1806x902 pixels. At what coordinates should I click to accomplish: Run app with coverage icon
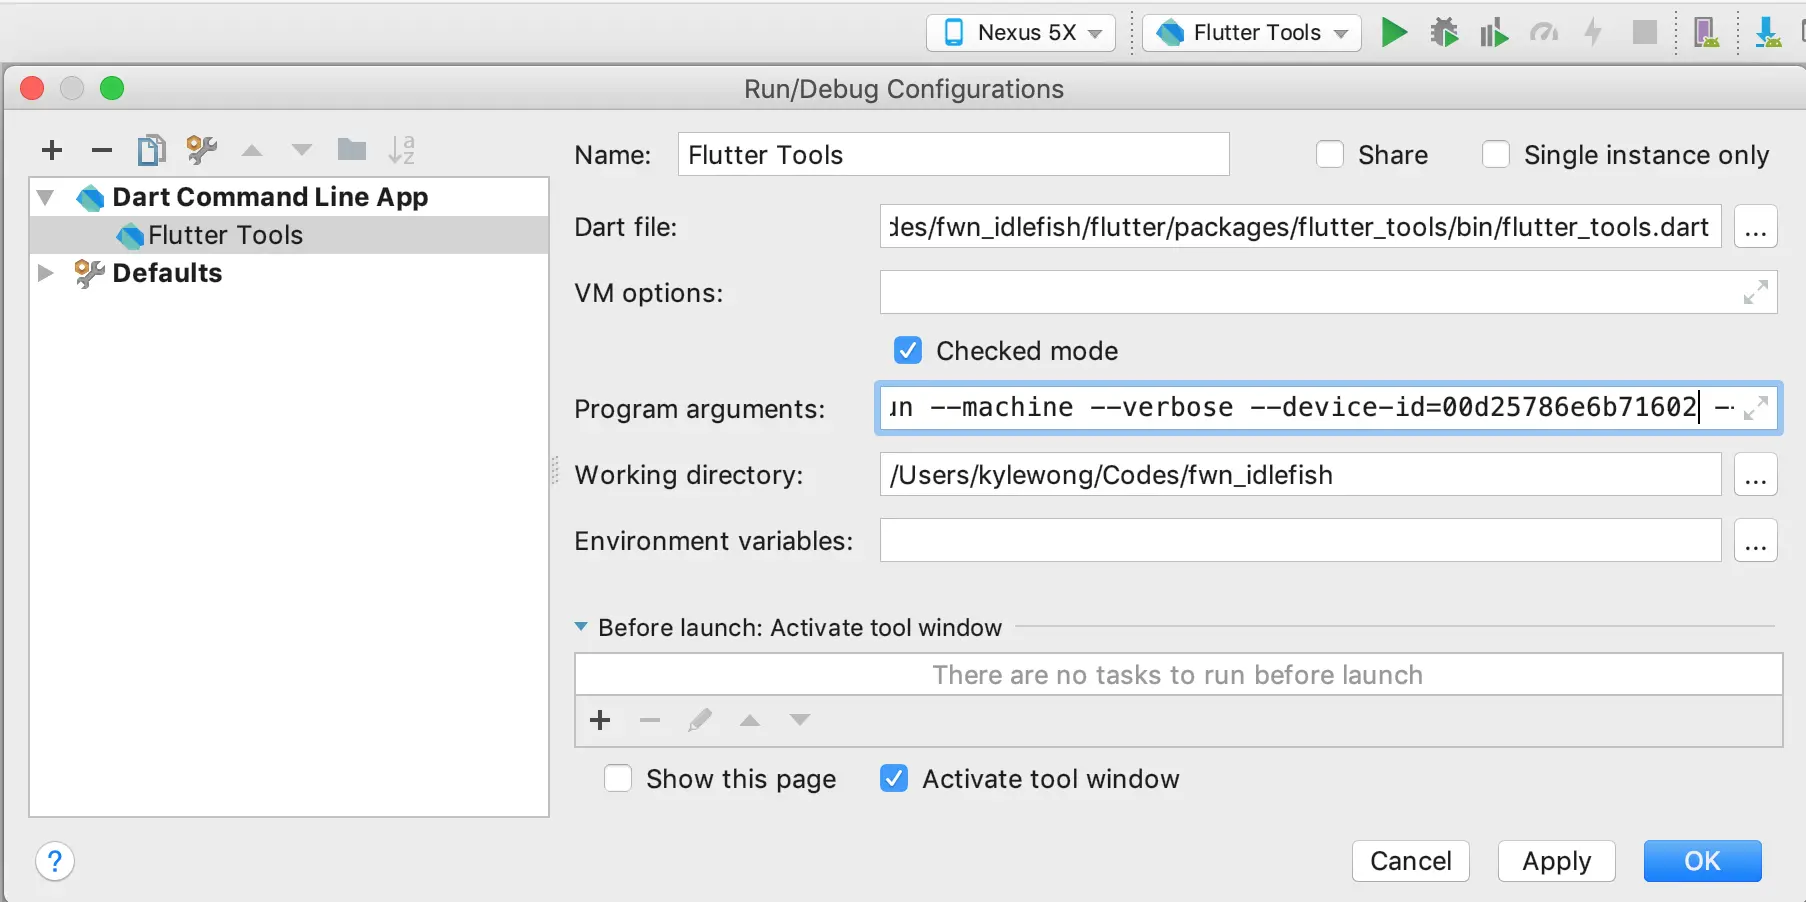pos(1493,32)
